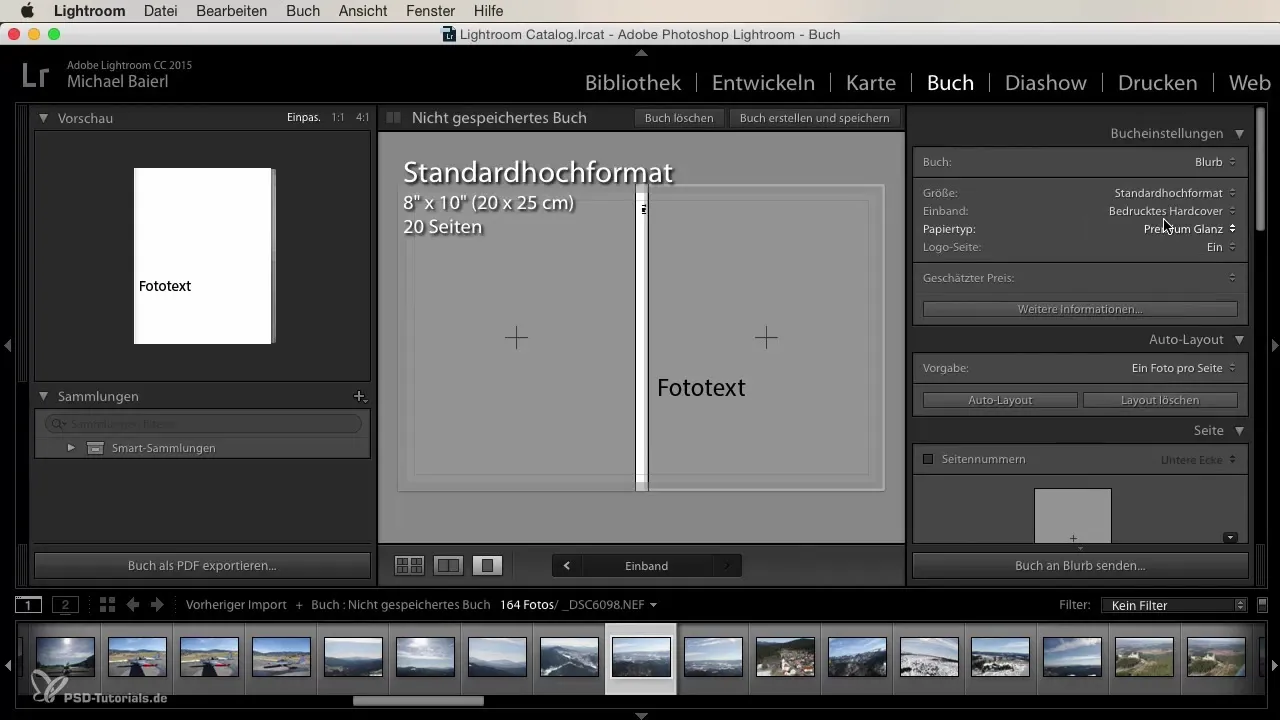The image size is (1280, 720).
Task: Click the Apple menu icon
Action: (27, 11)
